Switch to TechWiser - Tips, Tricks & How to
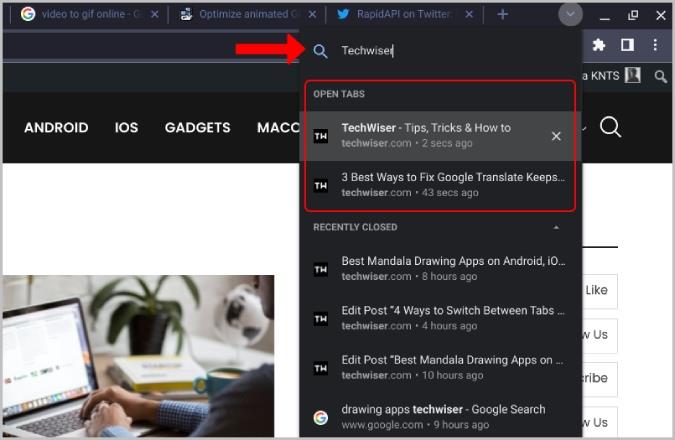This screenshot has height=440, width=675. click(x=440, y=136)
